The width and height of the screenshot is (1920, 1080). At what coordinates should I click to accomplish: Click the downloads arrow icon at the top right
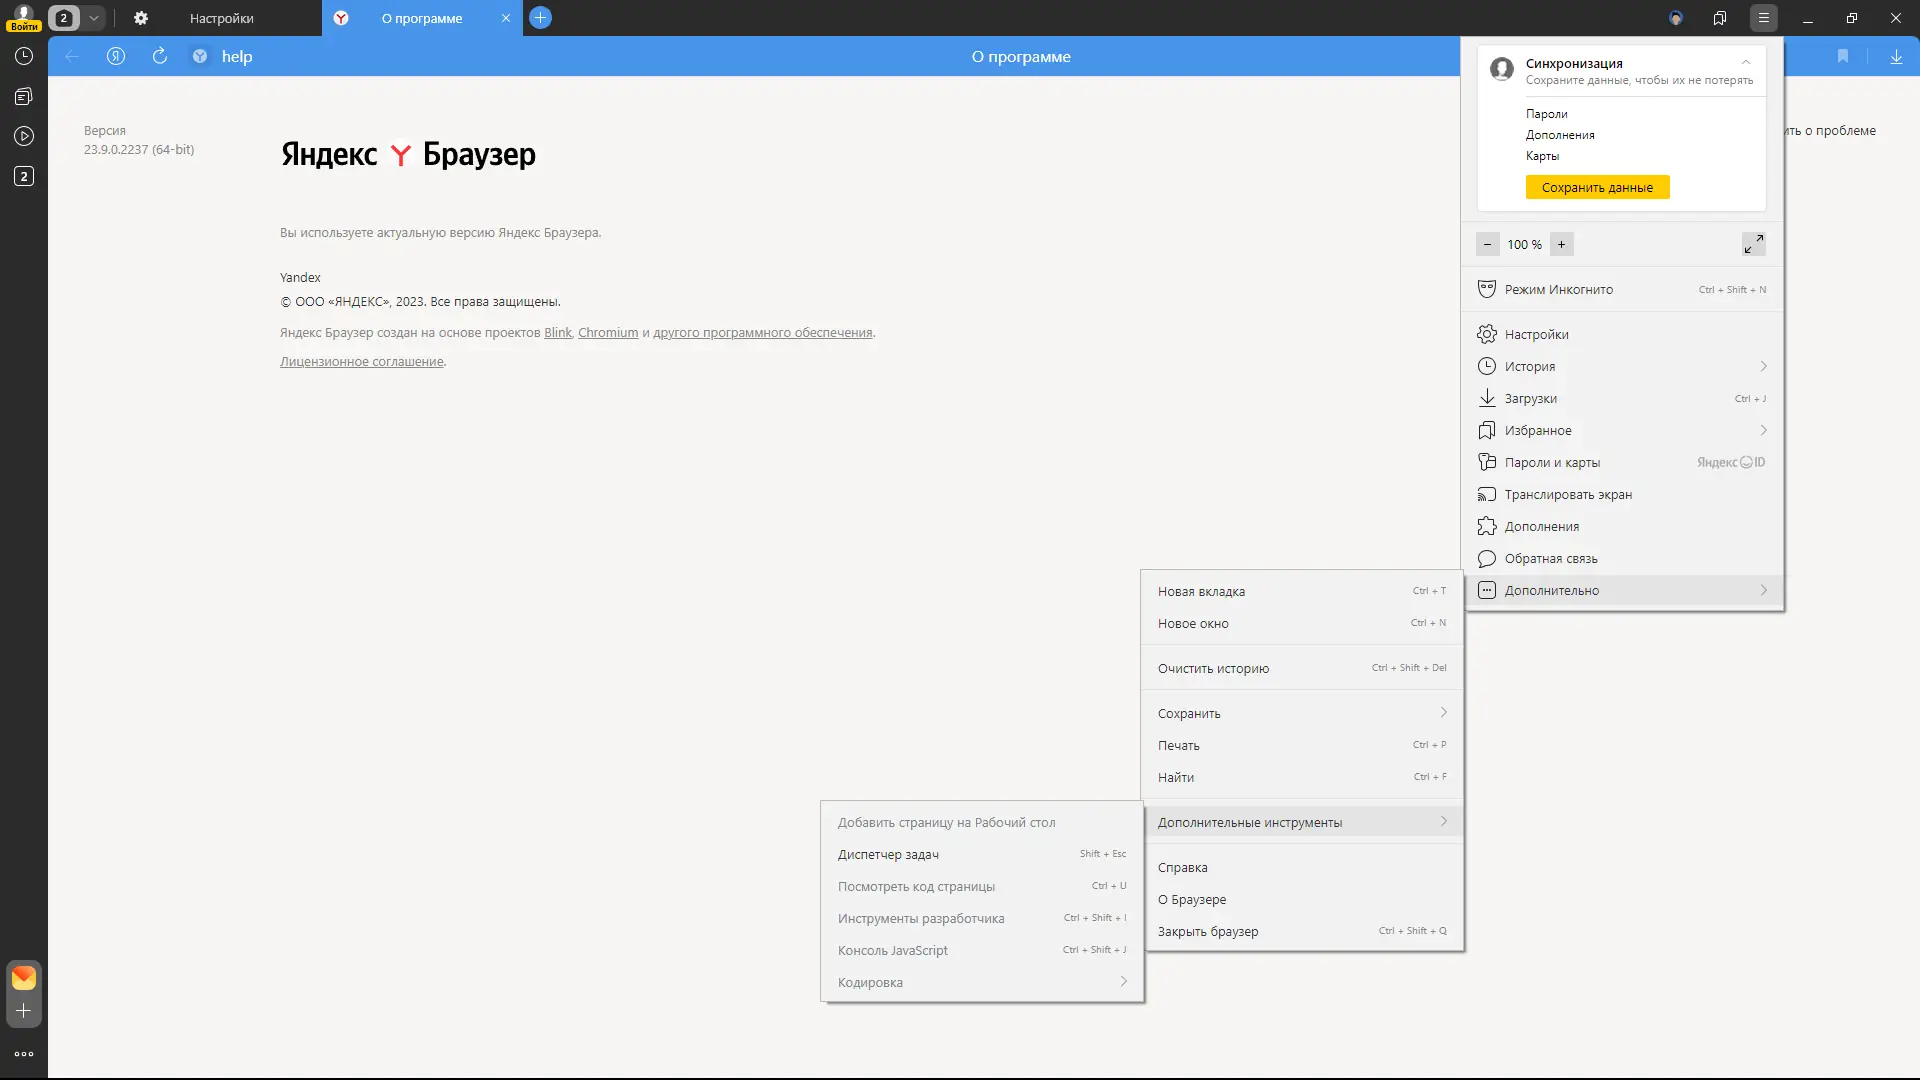(x=1896, y=56)
